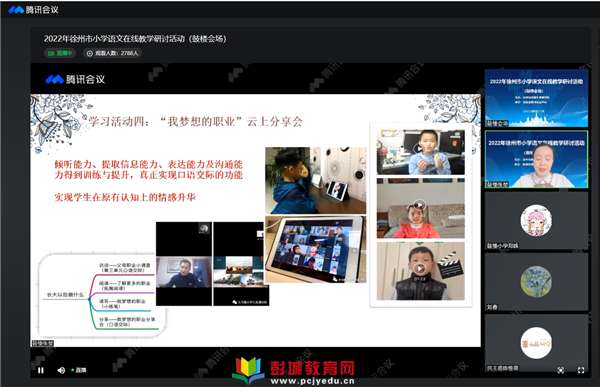Pause the live stream playback
Image resolution: width=600 pixels, height=387 pixels.
point(41,370)
